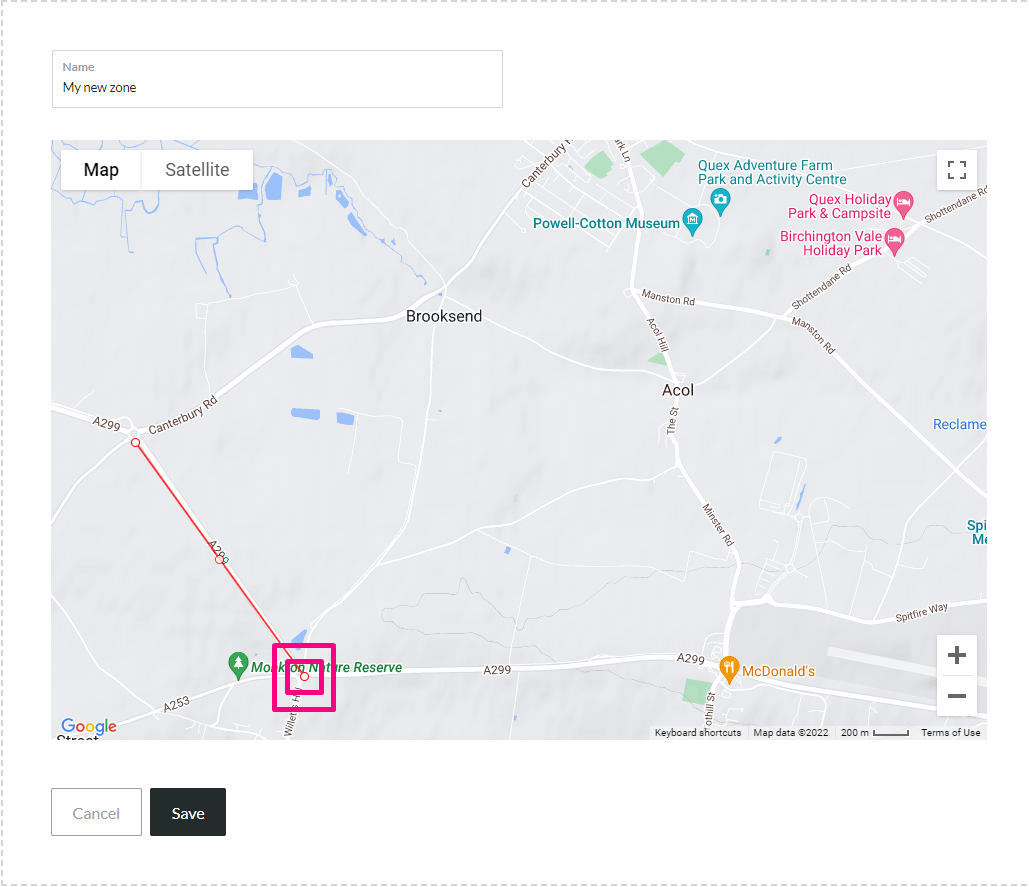This screenshot has height=887, width=1029.
Task: Zoom in with the plus button
Action: (x=956, y=655)
